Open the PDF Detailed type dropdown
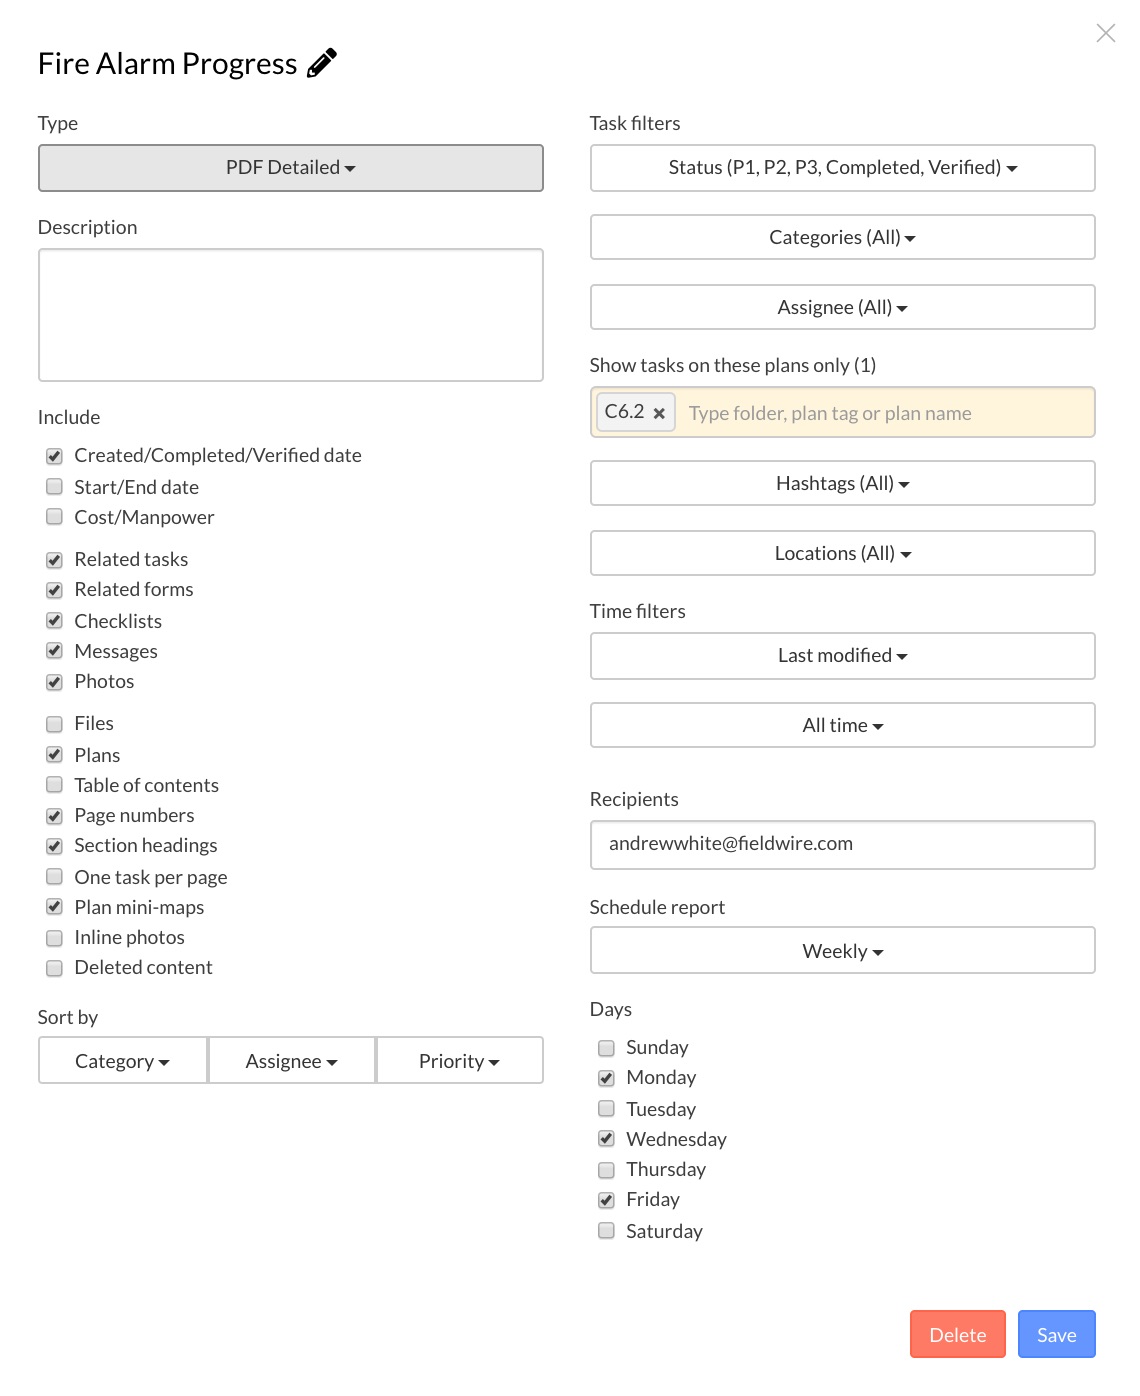The height and width of the screenshot is (1396, 1140). click(290, 168)
